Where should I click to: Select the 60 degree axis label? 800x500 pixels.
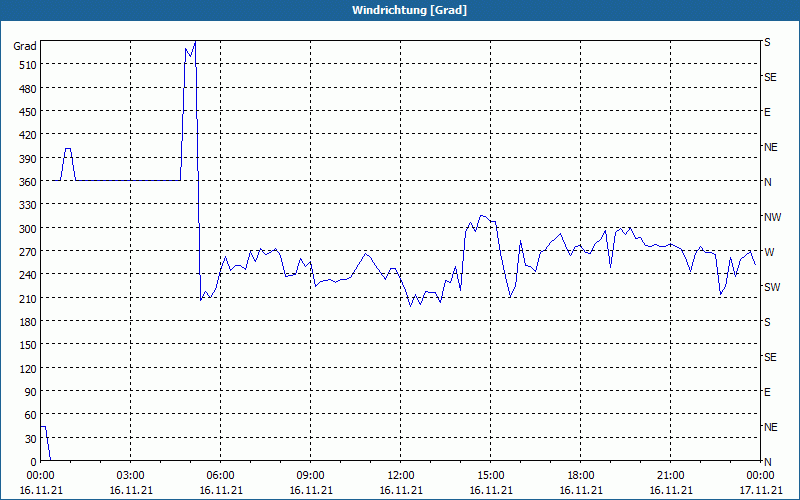[x=31, y=415]
